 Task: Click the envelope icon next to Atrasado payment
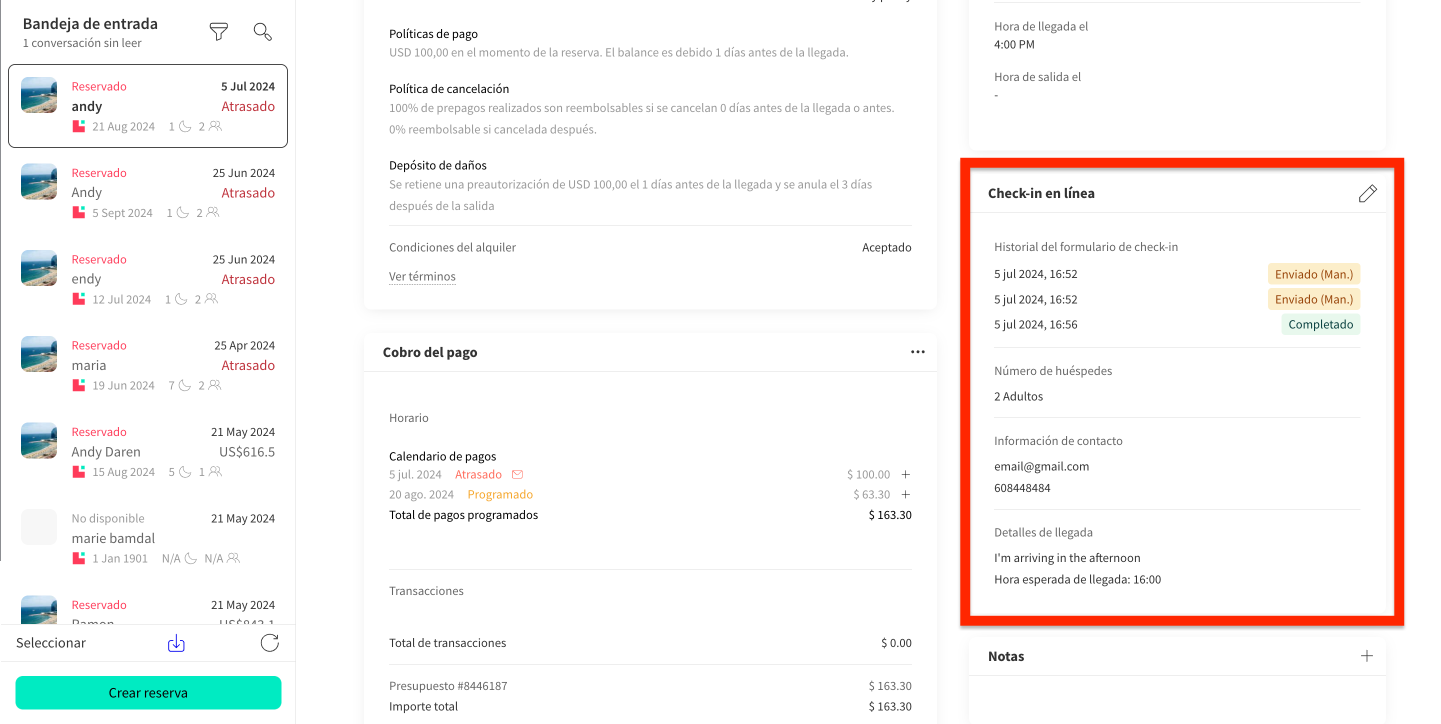tap(517, 474)
